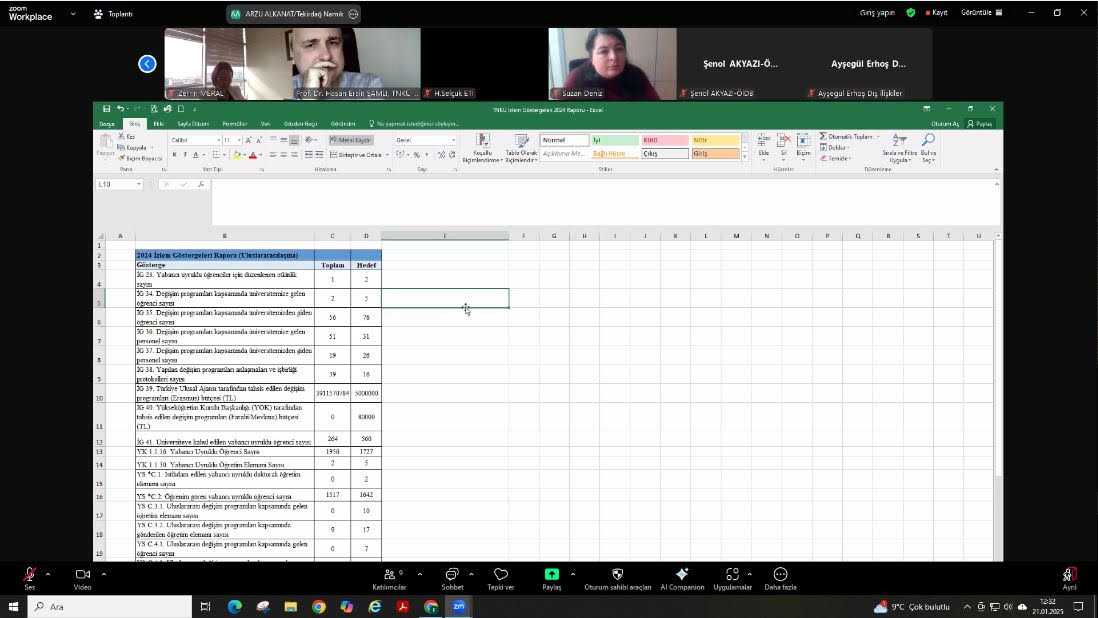Click the Otomatik Toplam sigma icon
This screenshot has height=618, width=1098.
pos(824,136)
